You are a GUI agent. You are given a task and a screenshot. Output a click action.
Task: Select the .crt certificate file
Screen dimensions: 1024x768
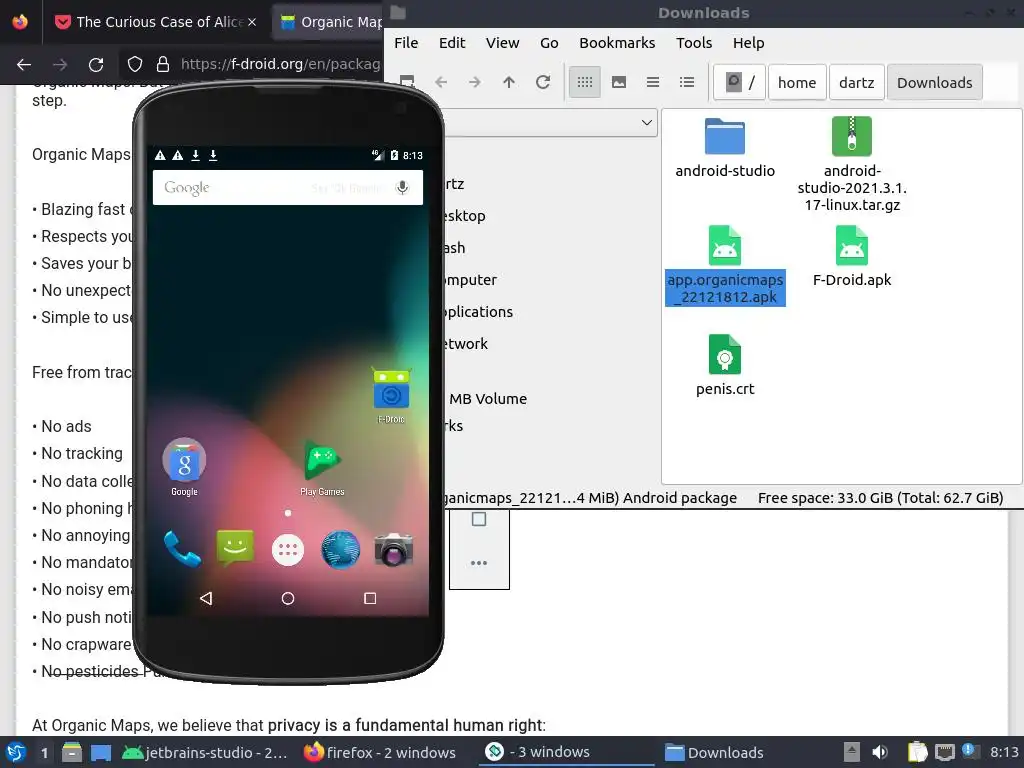725,366
